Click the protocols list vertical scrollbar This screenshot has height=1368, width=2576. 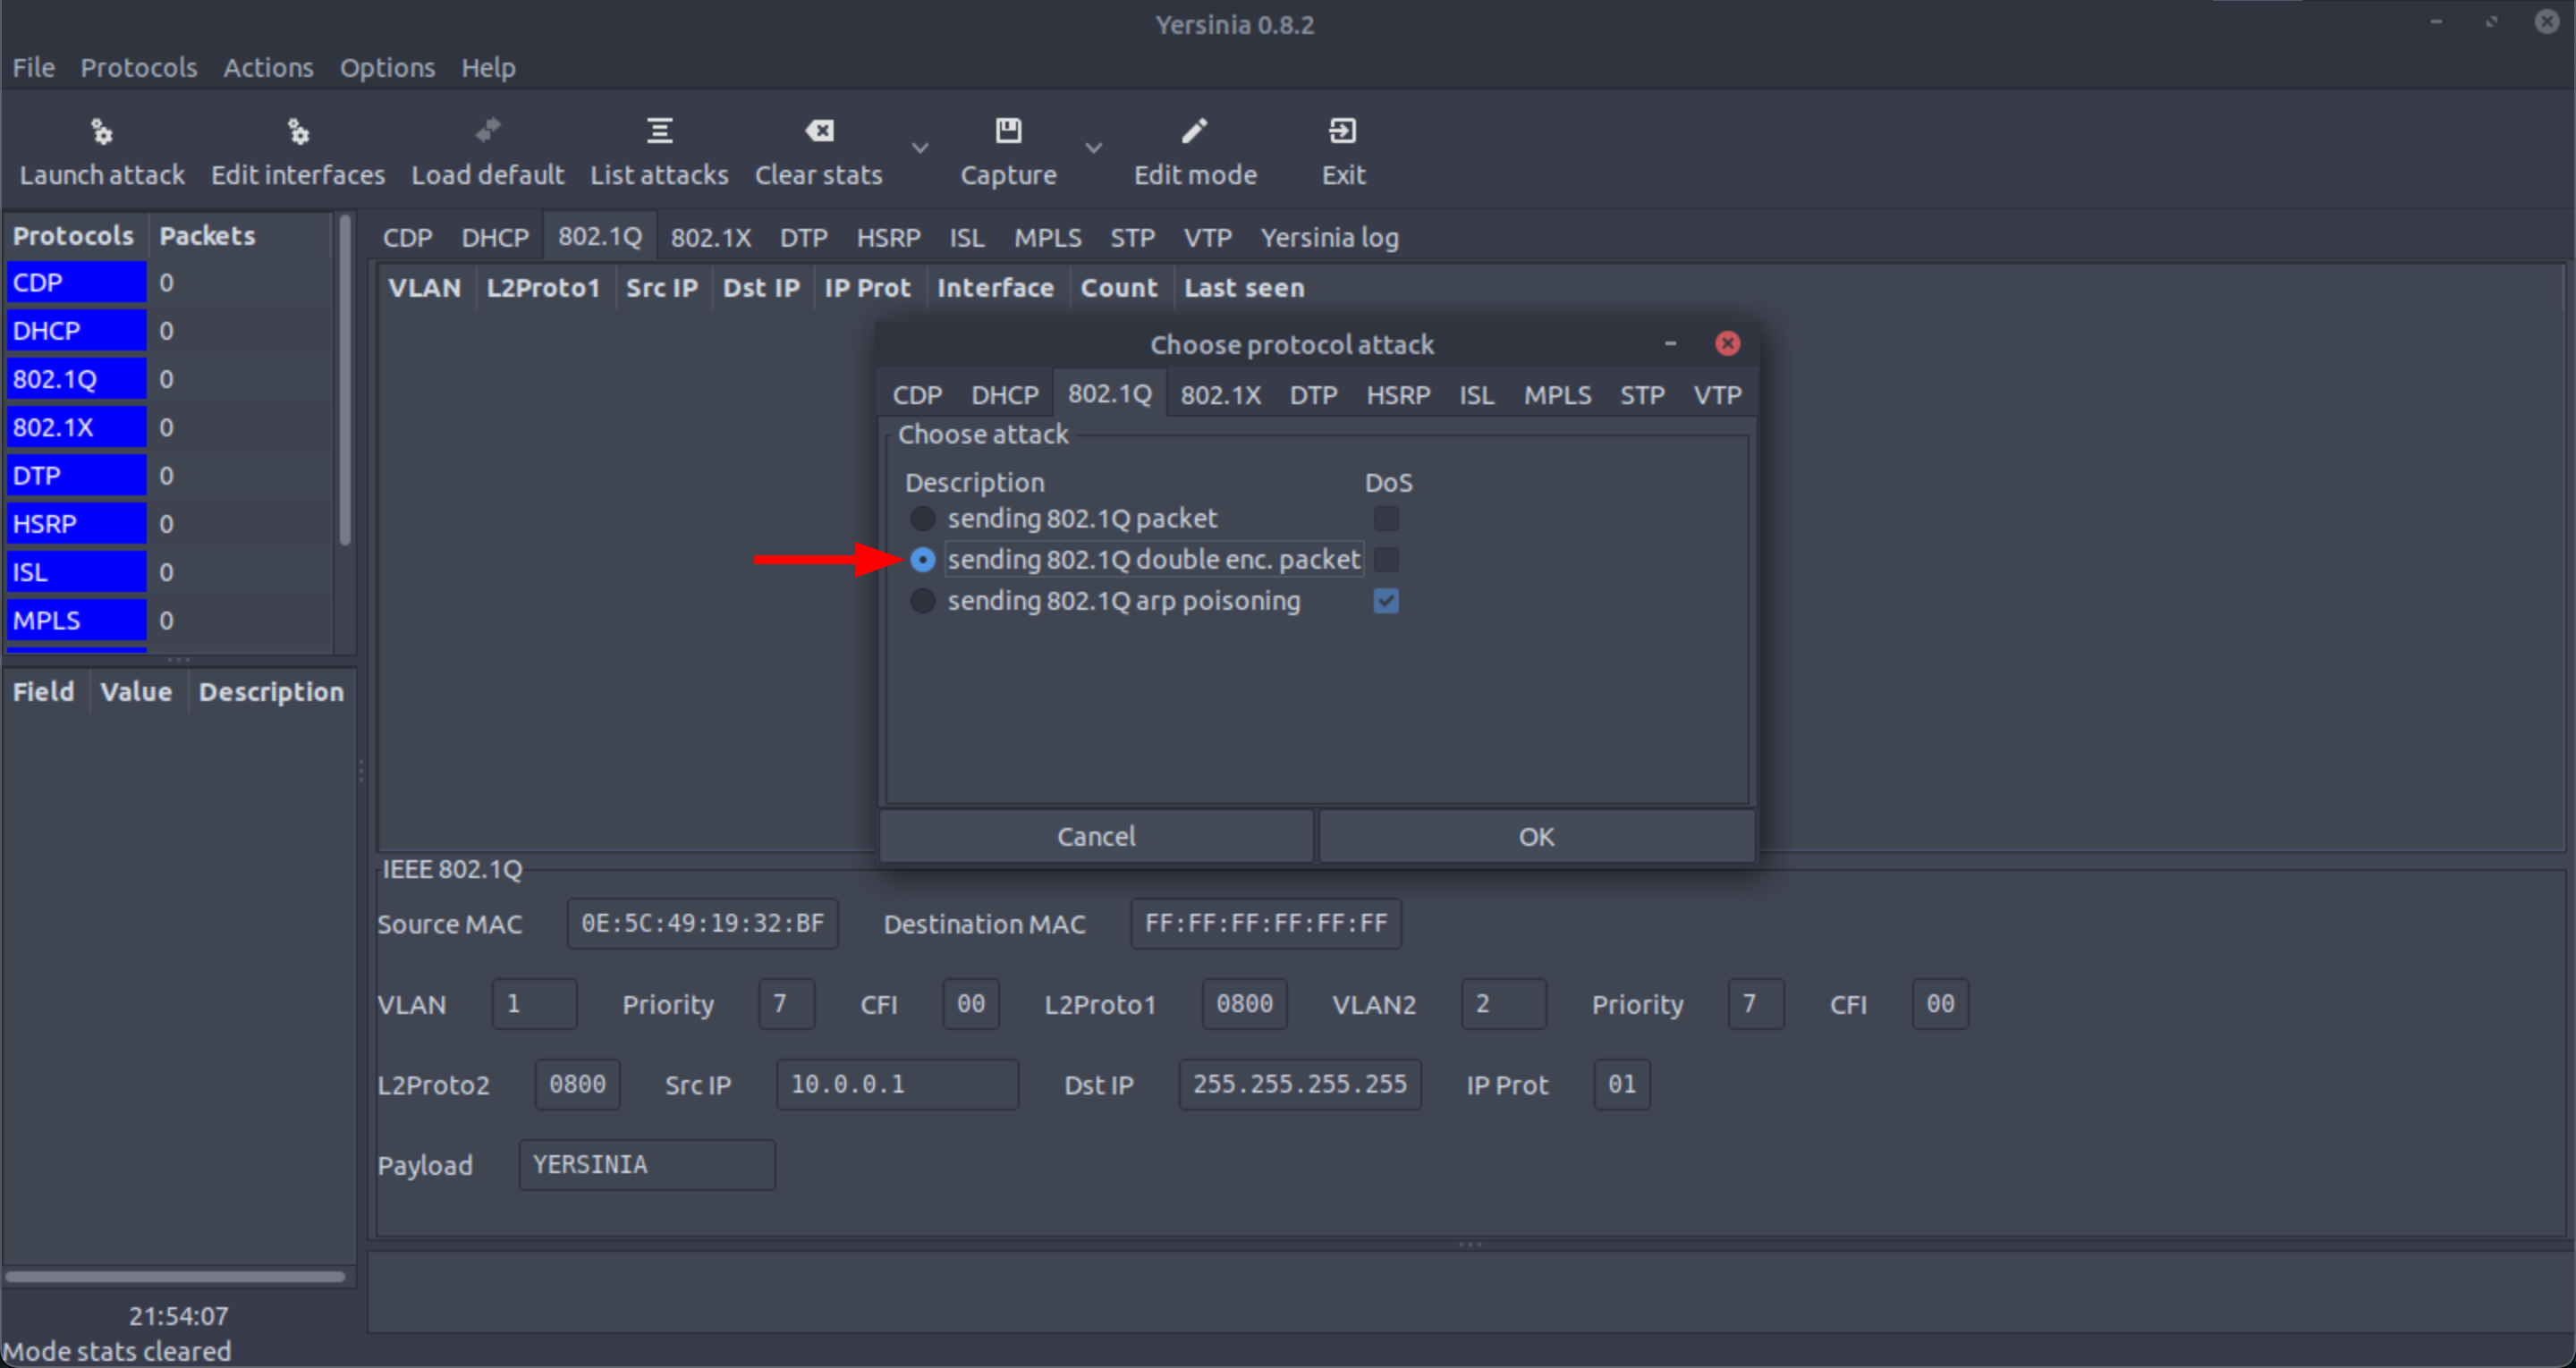(x=345, y=380)
